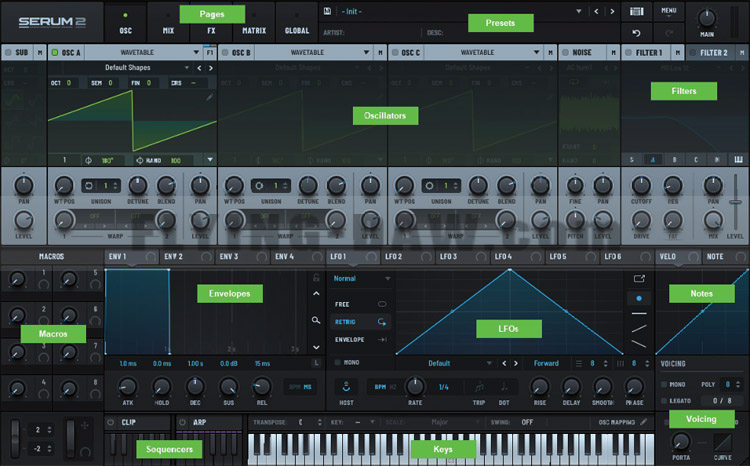The width and height of the screenshot is (750, 466).
Task: Select the LFO falling ramp tool
Action: [x=639, y=343]
